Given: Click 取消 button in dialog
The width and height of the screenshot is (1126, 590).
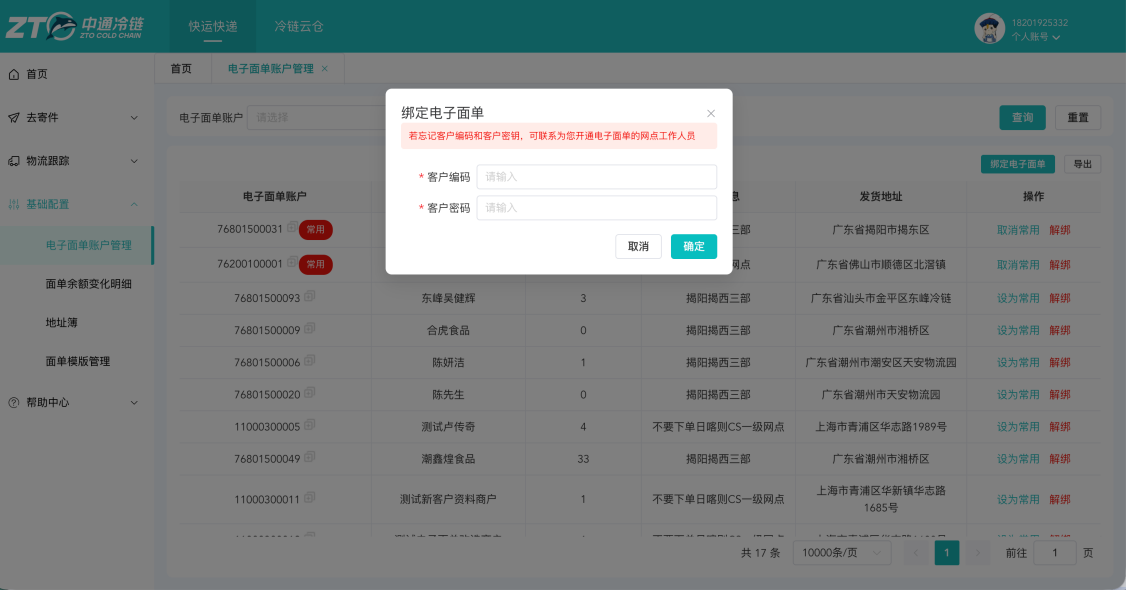Looking at the screenshot, I should click(x=638, y=246).
